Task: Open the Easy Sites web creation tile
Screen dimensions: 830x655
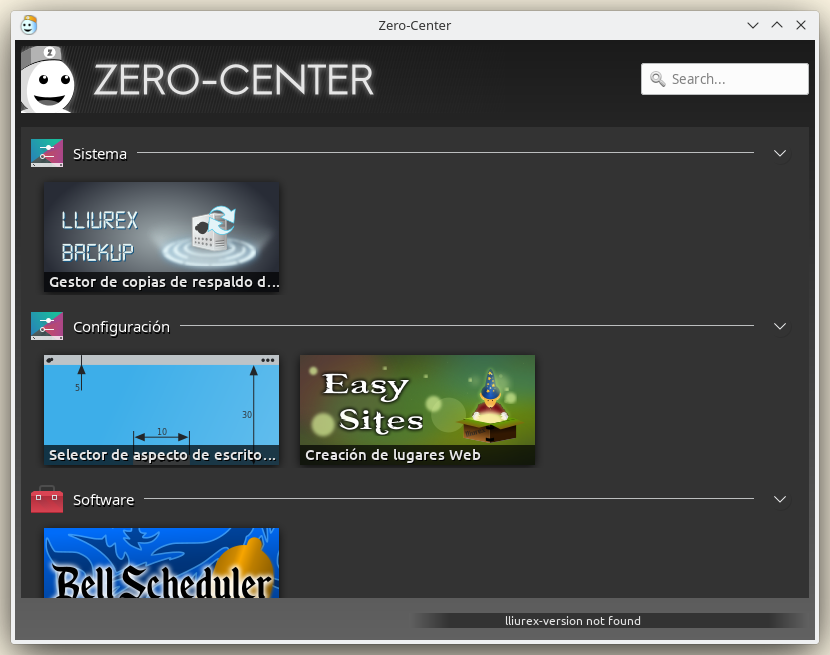Action: pos(417,409)
